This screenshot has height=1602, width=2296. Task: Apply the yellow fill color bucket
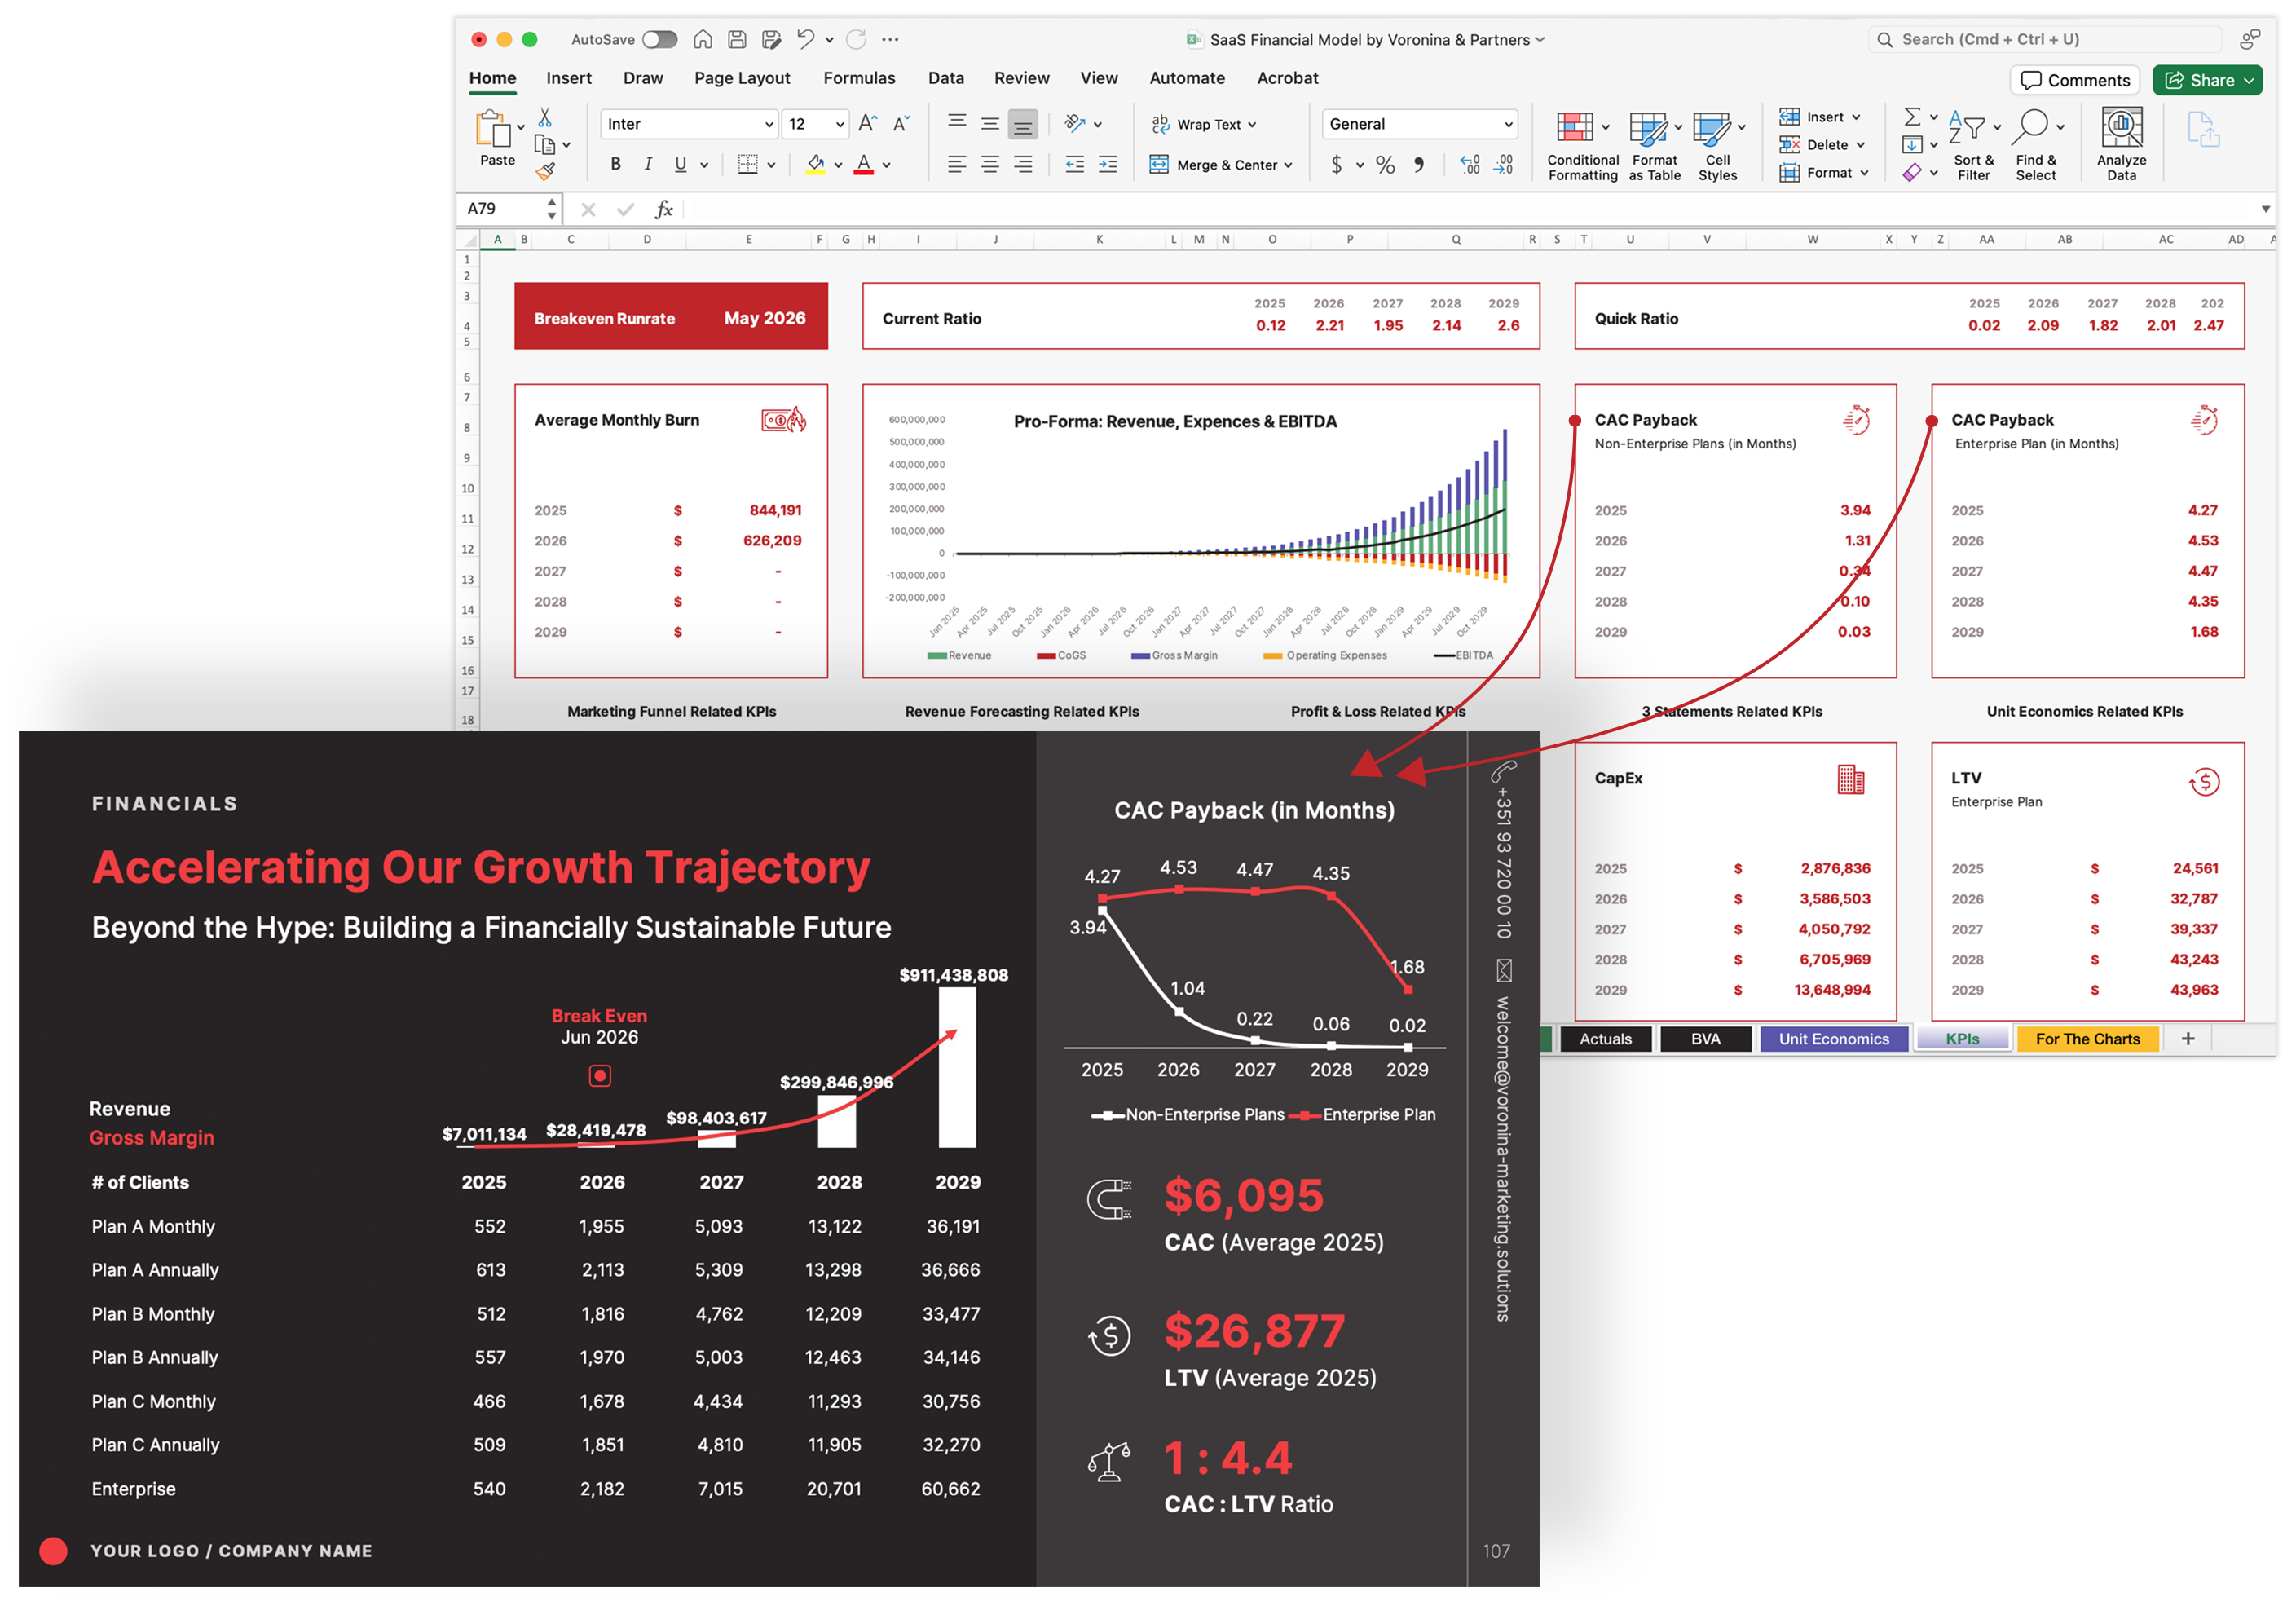tap(816, 164)
